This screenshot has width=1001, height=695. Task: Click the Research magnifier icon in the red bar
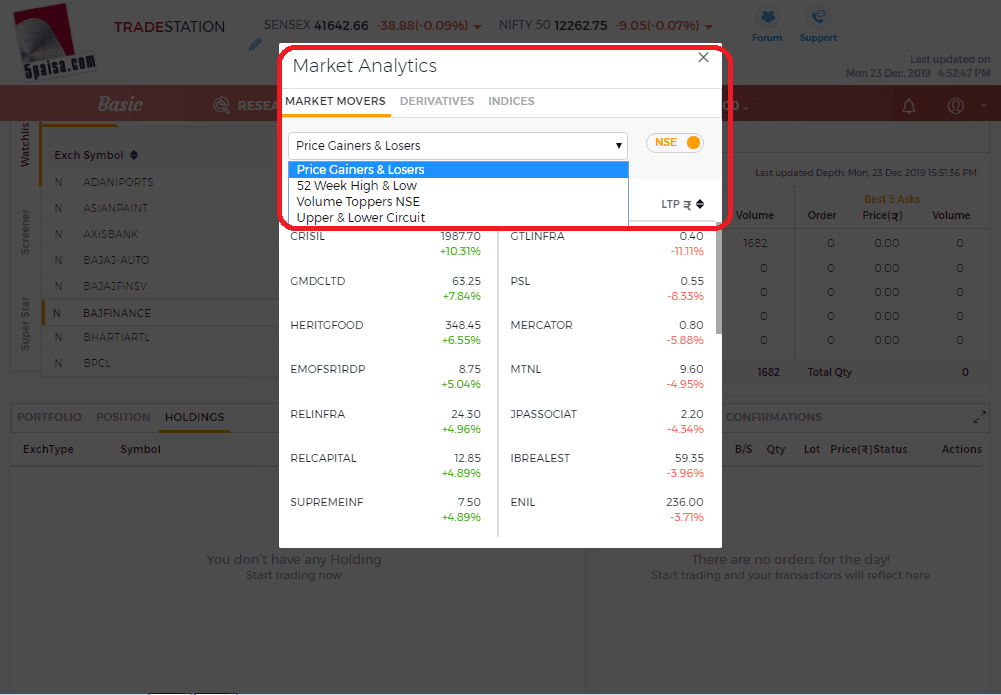222,105
